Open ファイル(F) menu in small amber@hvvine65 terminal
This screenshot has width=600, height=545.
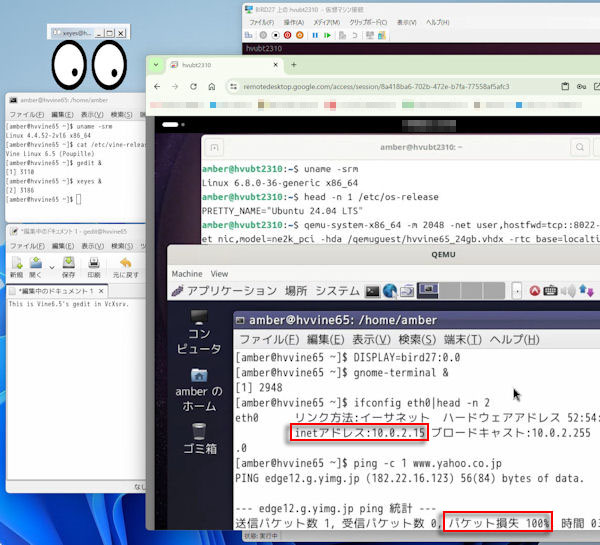(26, 114)
